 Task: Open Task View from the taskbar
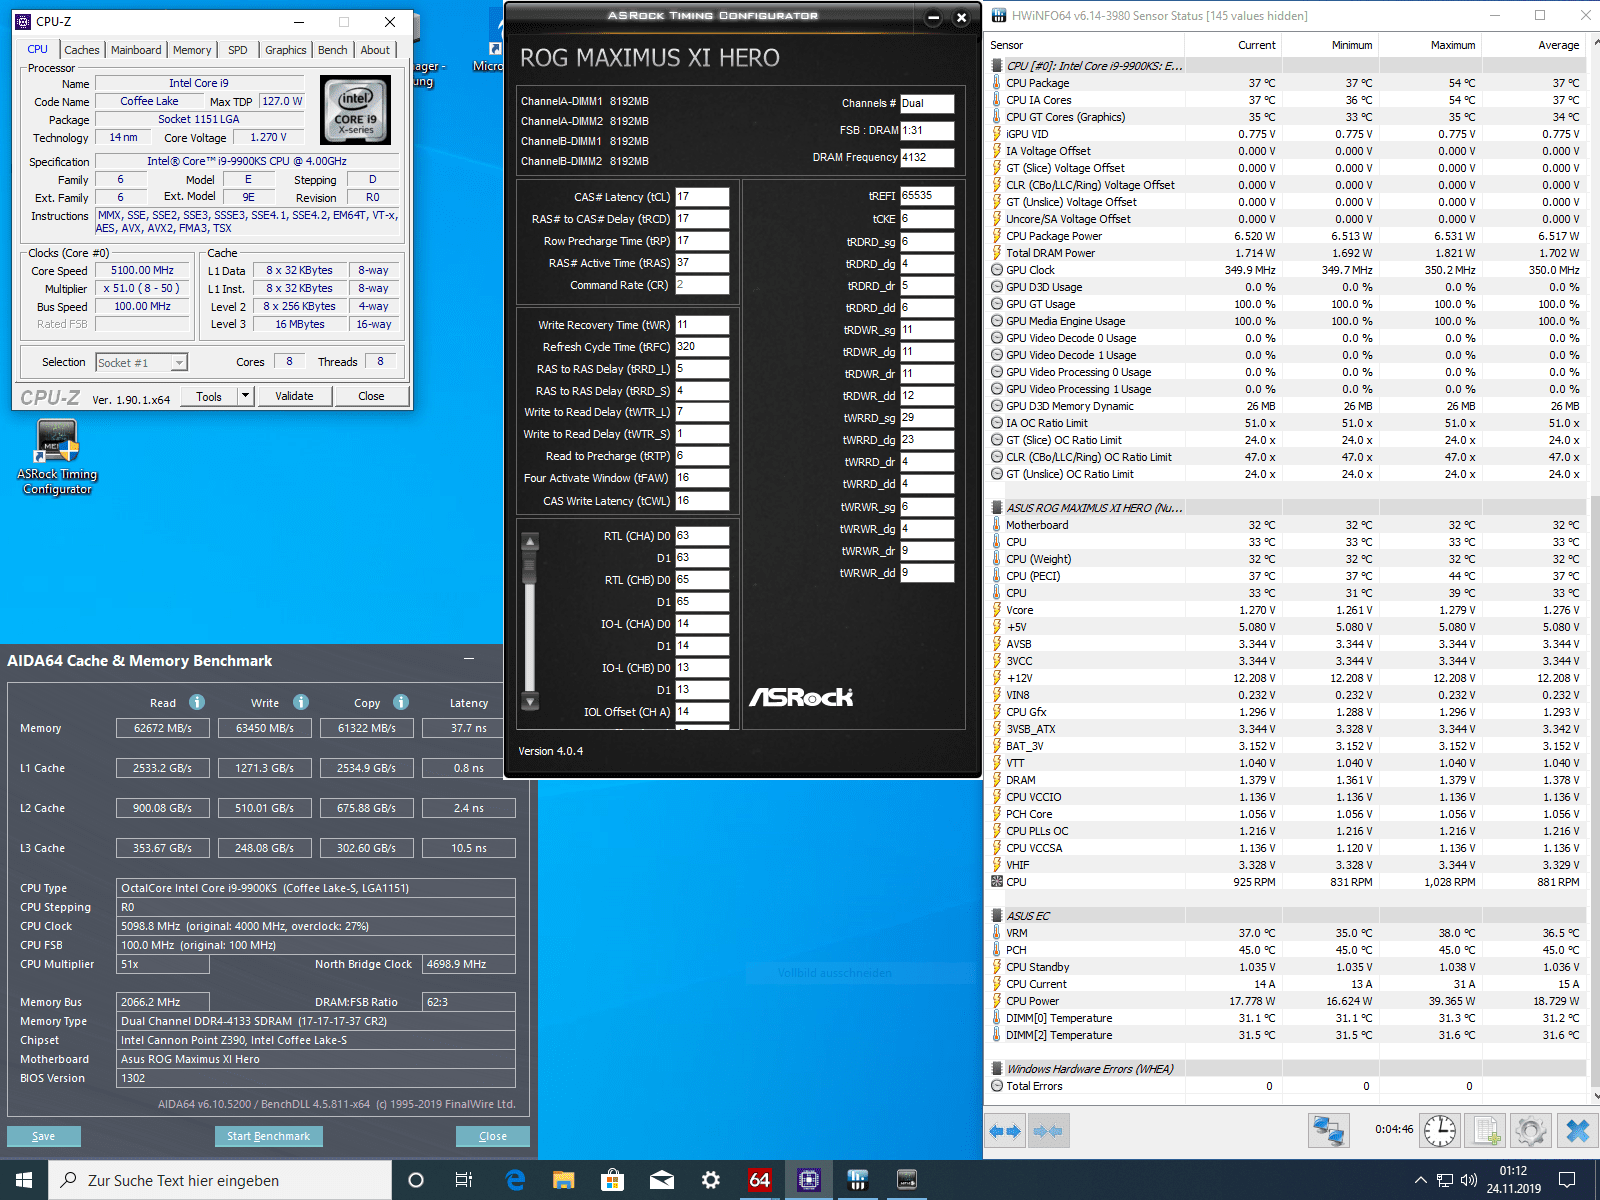click(464, 1180)
